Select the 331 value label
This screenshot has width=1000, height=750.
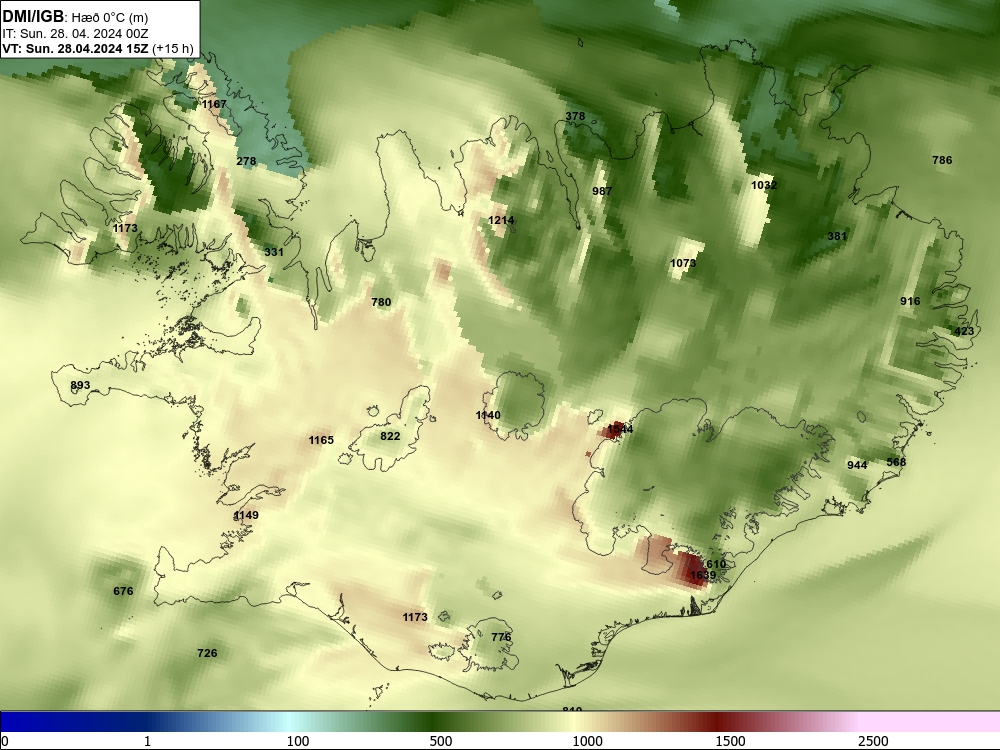[274, 253]
